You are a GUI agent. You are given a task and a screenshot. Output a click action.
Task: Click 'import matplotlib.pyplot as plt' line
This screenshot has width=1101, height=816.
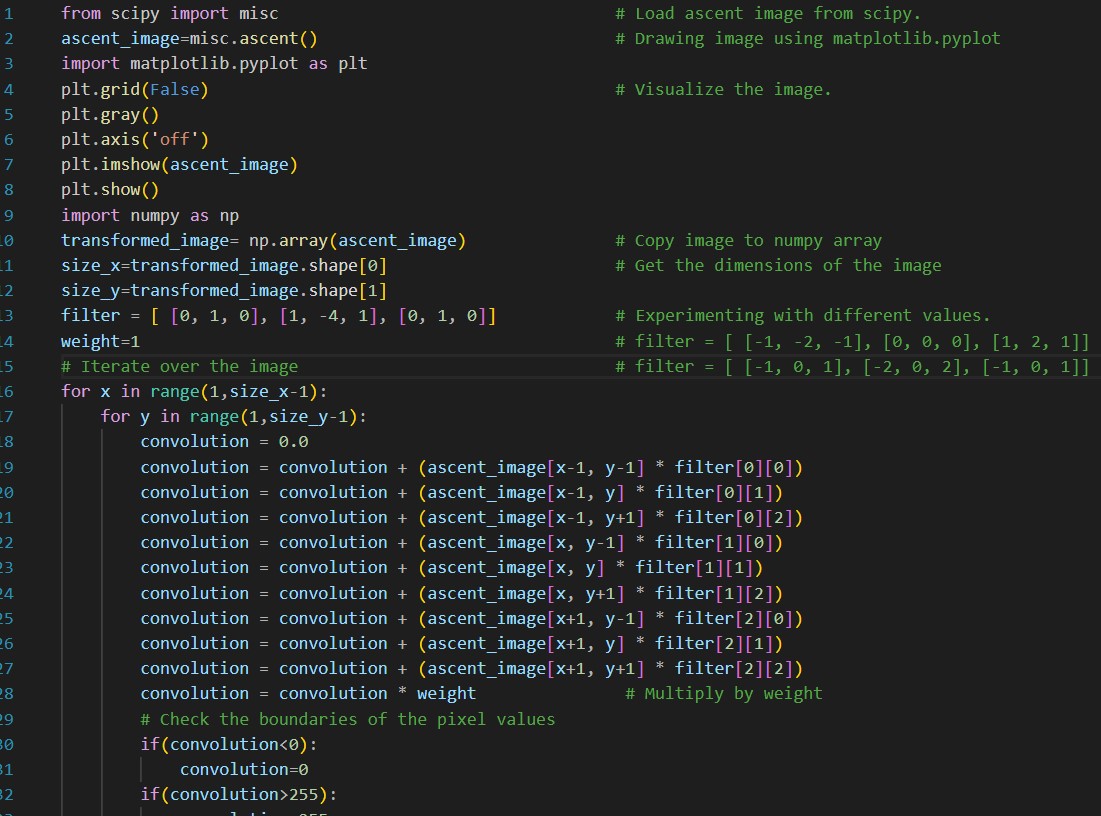[214, 64]
